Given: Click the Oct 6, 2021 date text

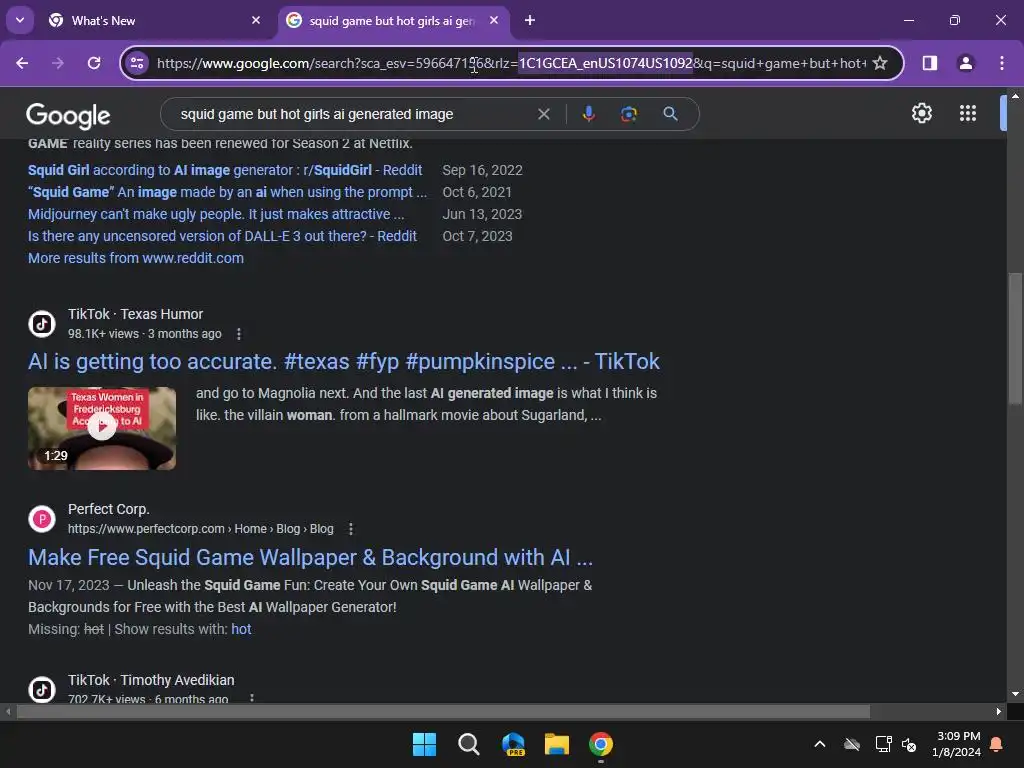Looking at the screenshot, I should (477, 193).
